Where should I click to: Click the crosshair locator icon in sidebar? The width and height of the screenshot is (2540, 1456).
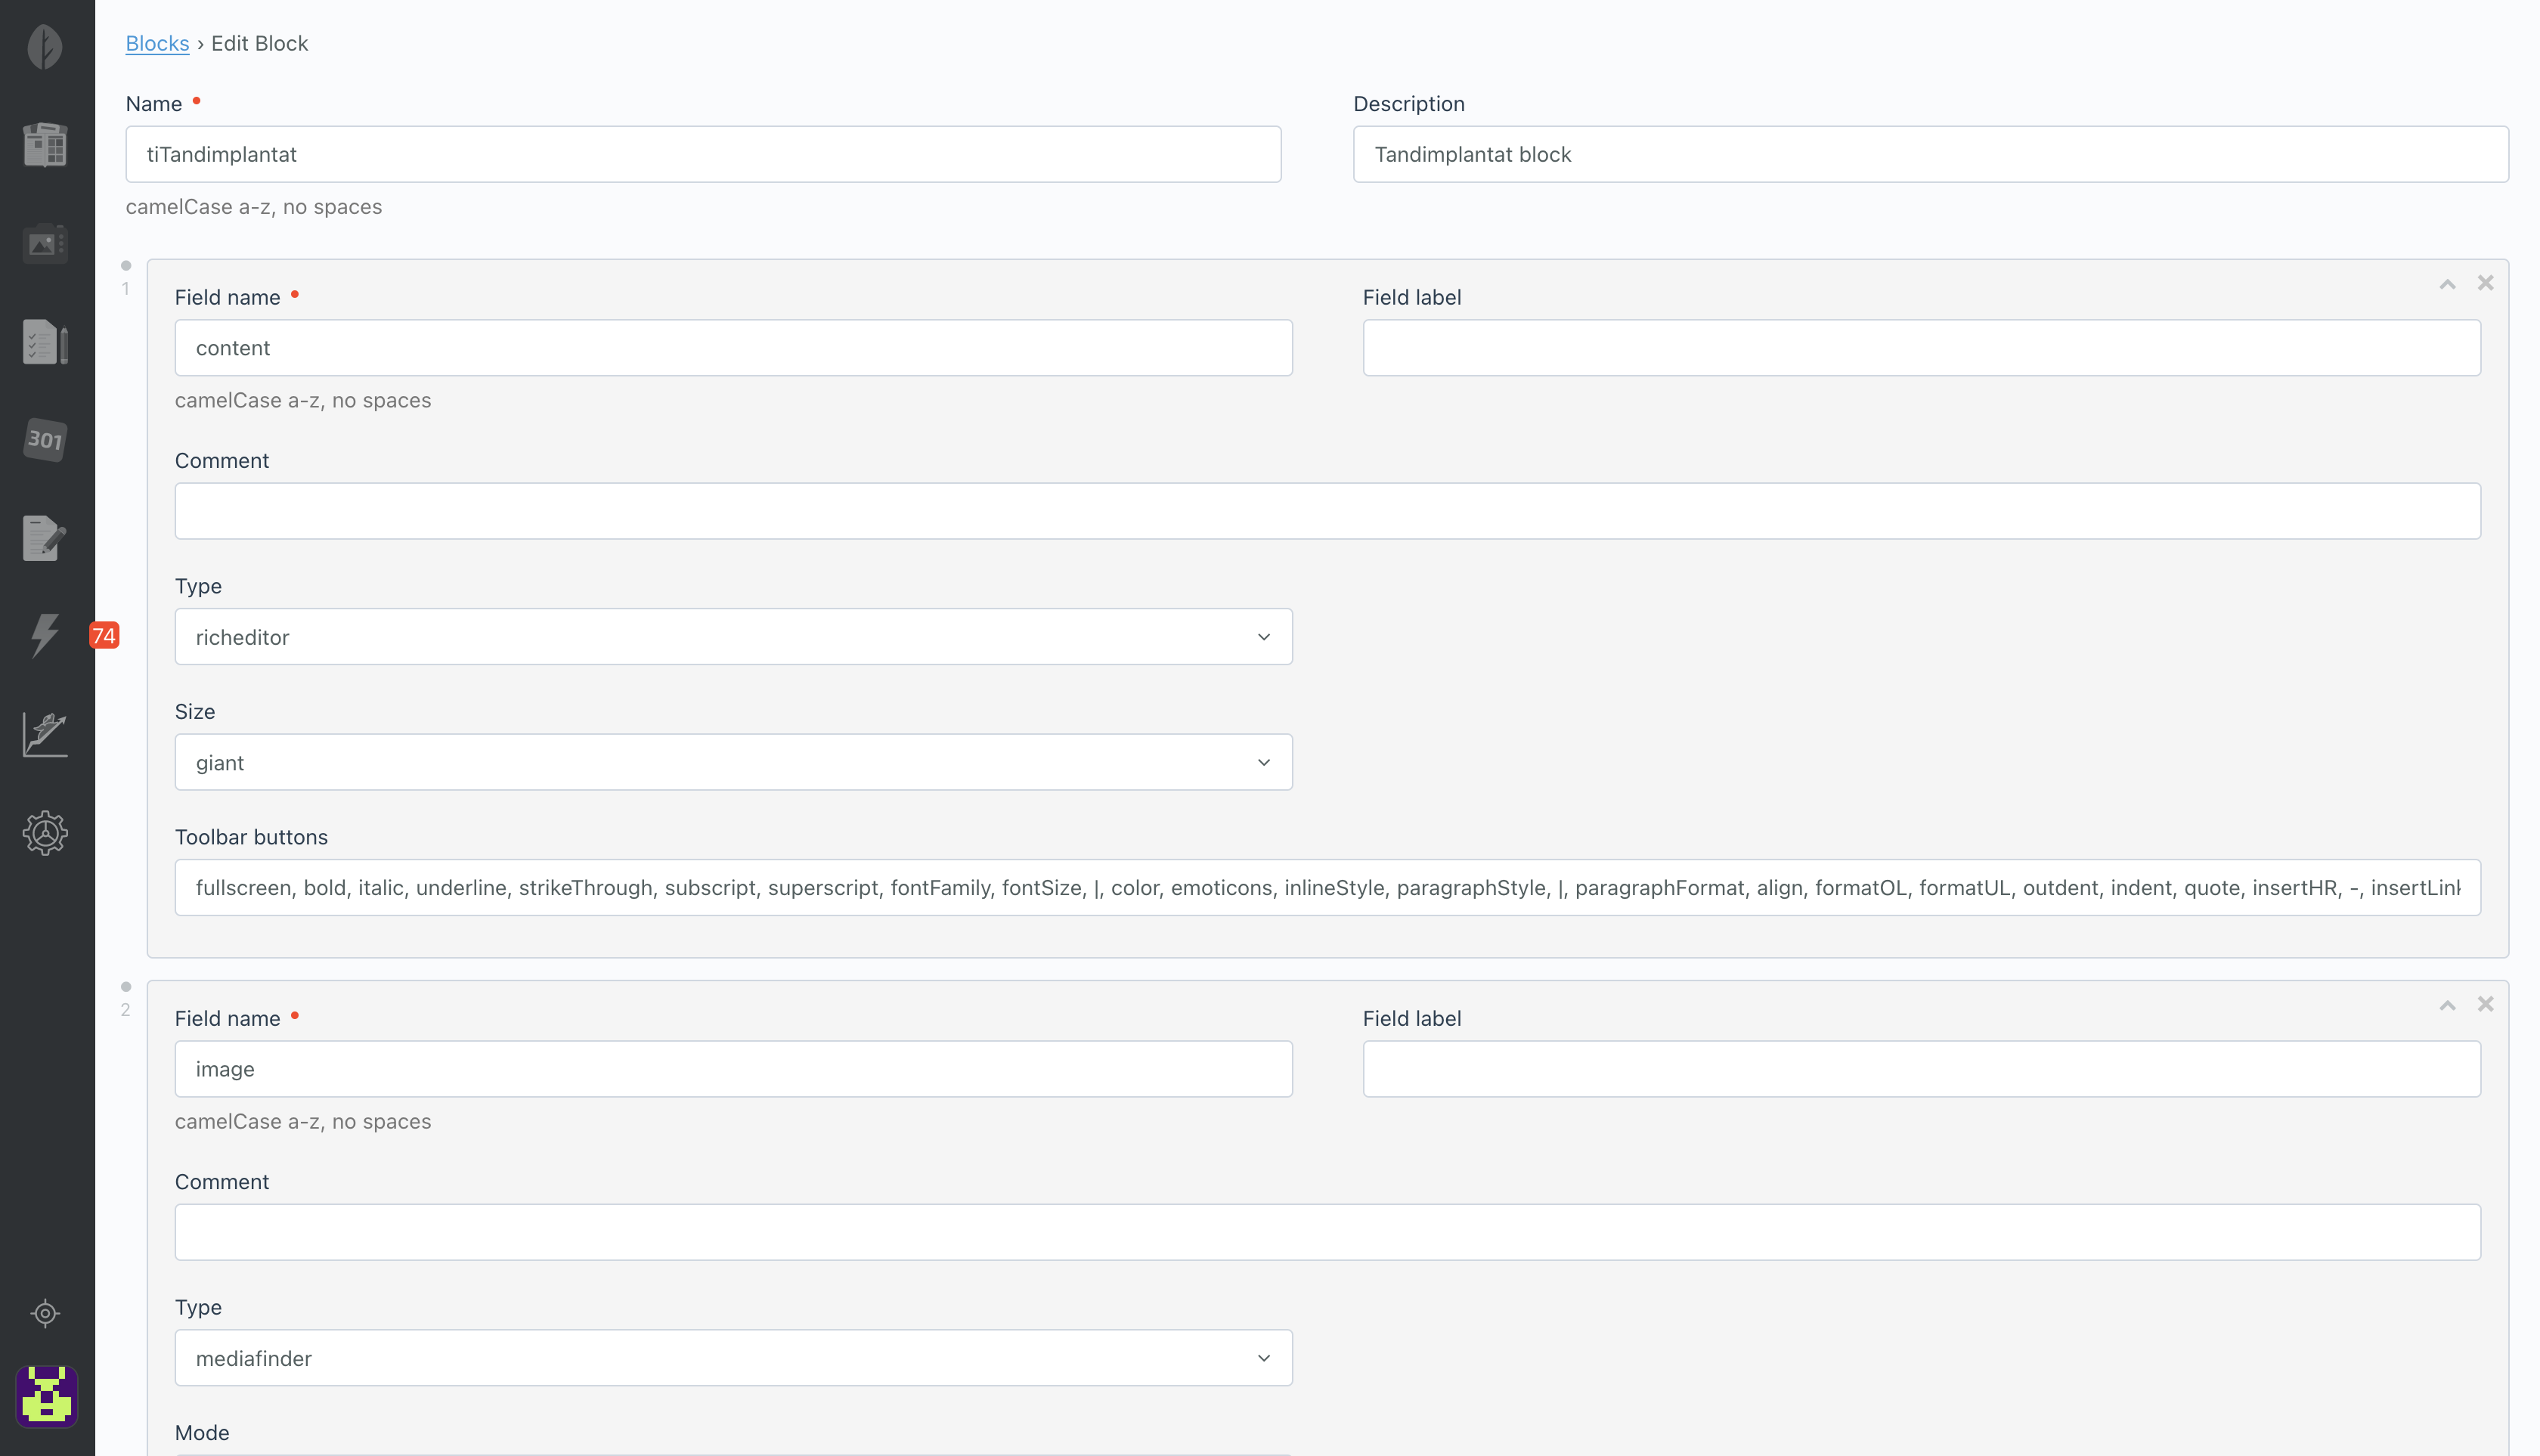(x=44, y=1314)
